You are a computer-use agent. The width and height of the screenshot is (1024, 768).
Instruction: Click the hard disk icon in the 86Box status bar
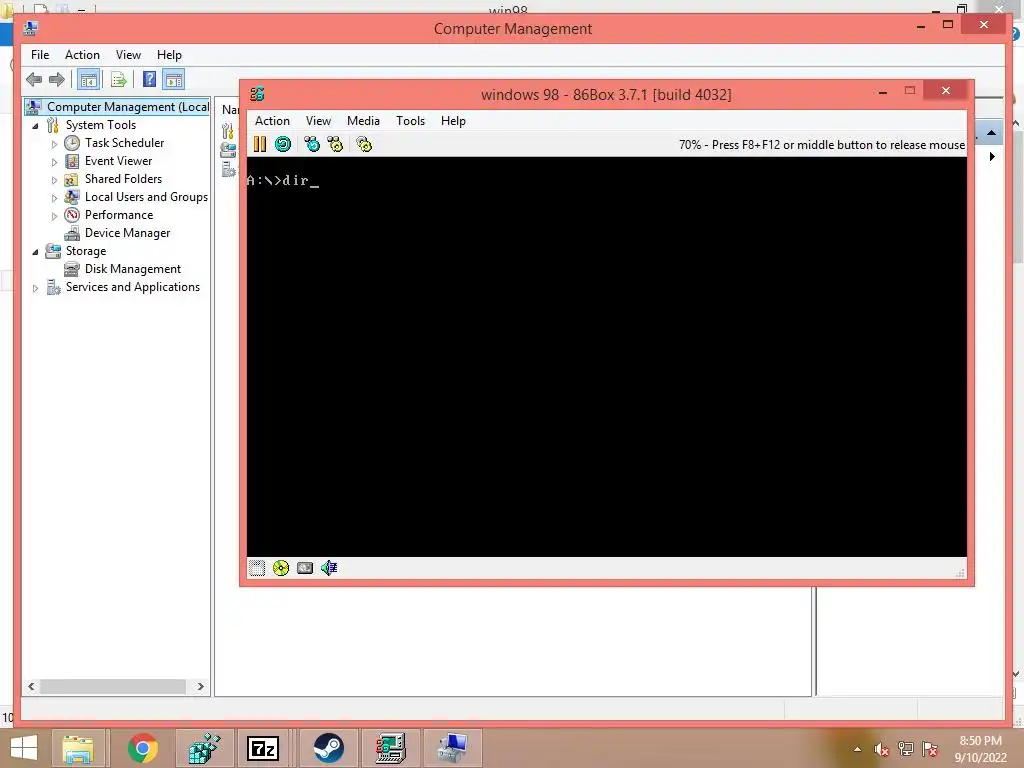[x=305, y=568]
